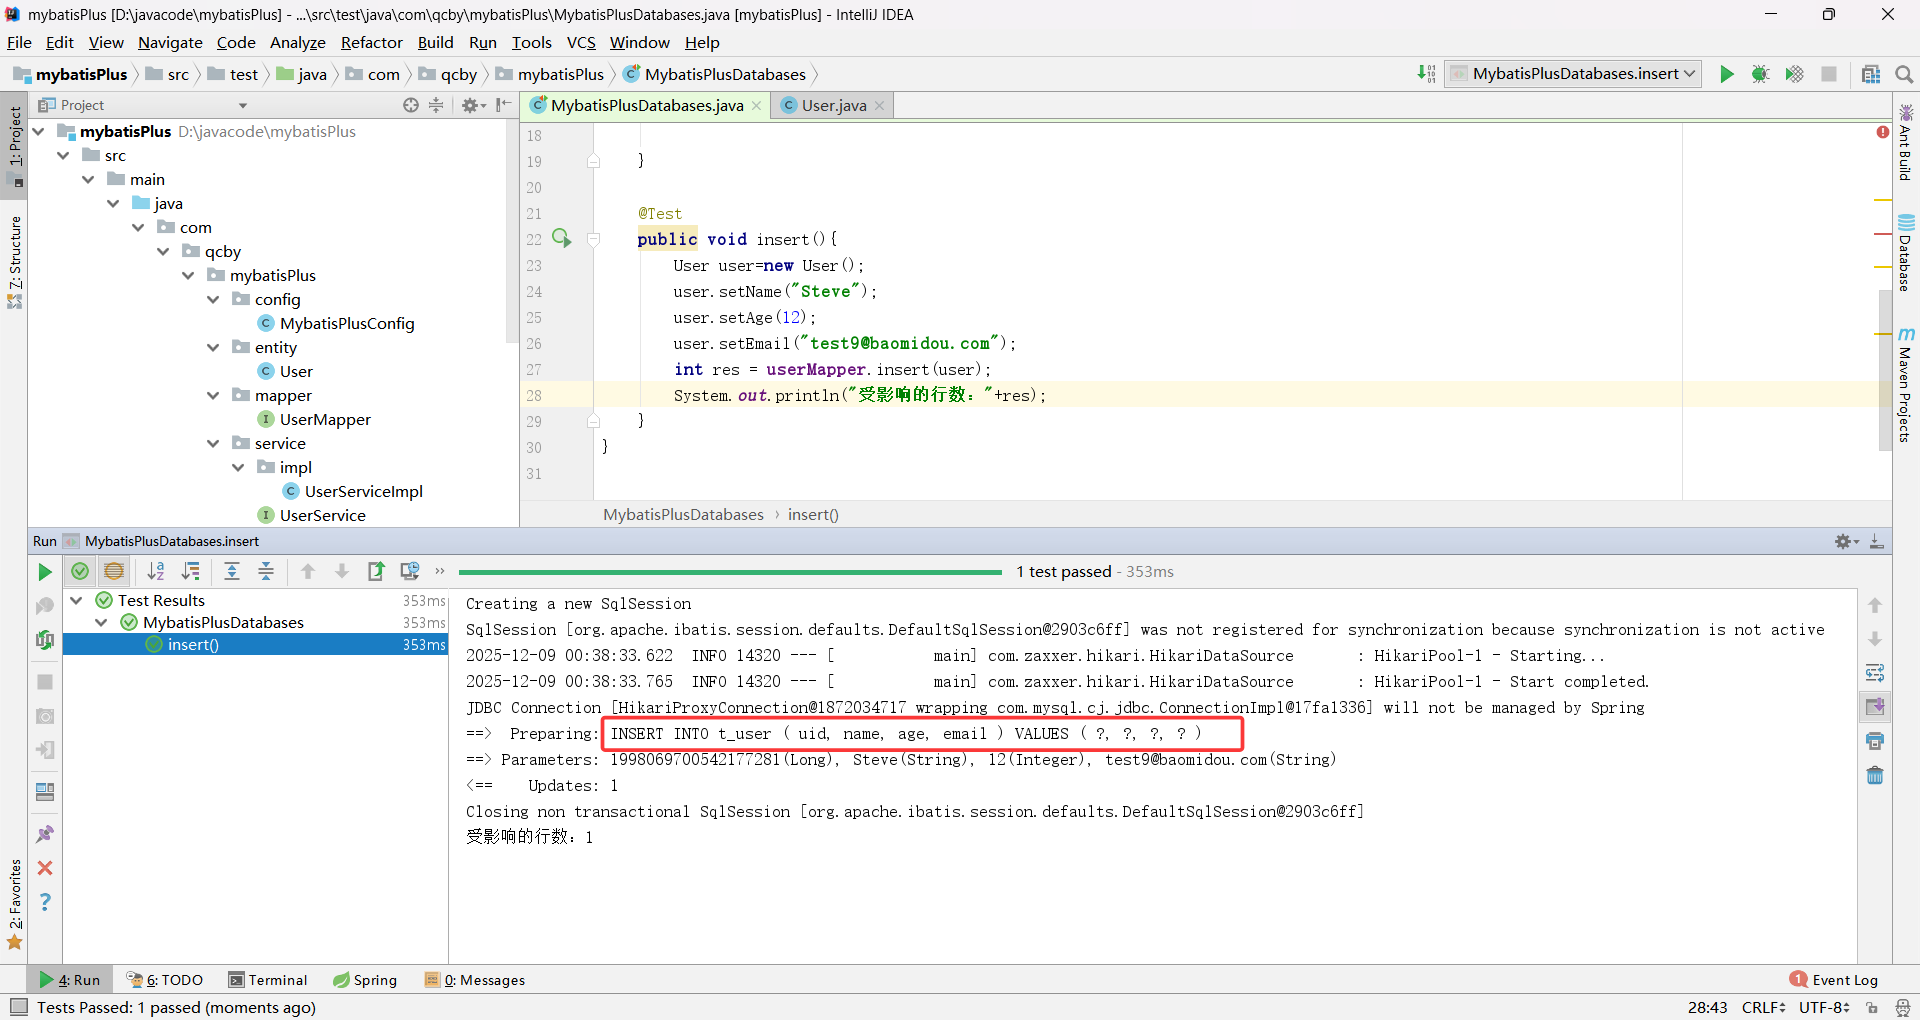
Task: Open the Navigate menu
Action: click(170, 42)
